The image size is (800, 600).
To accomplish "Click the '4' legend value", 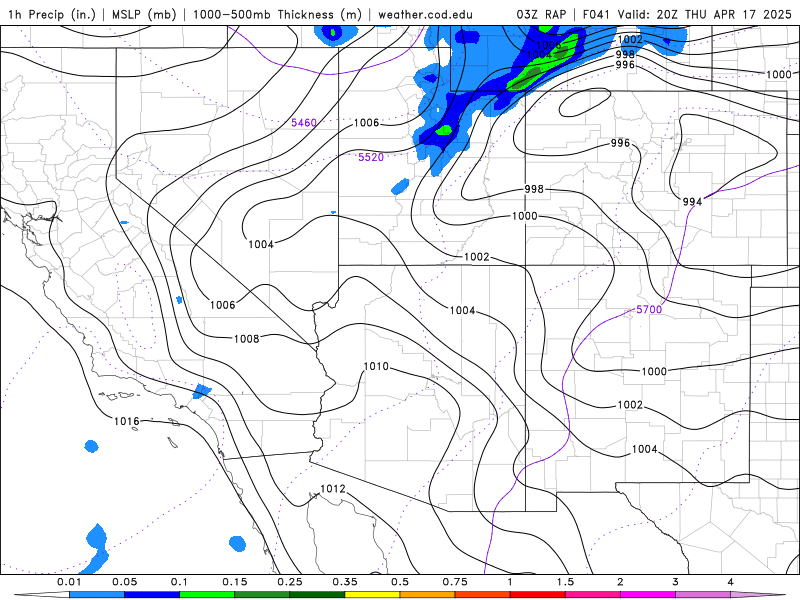I will 731,582.
